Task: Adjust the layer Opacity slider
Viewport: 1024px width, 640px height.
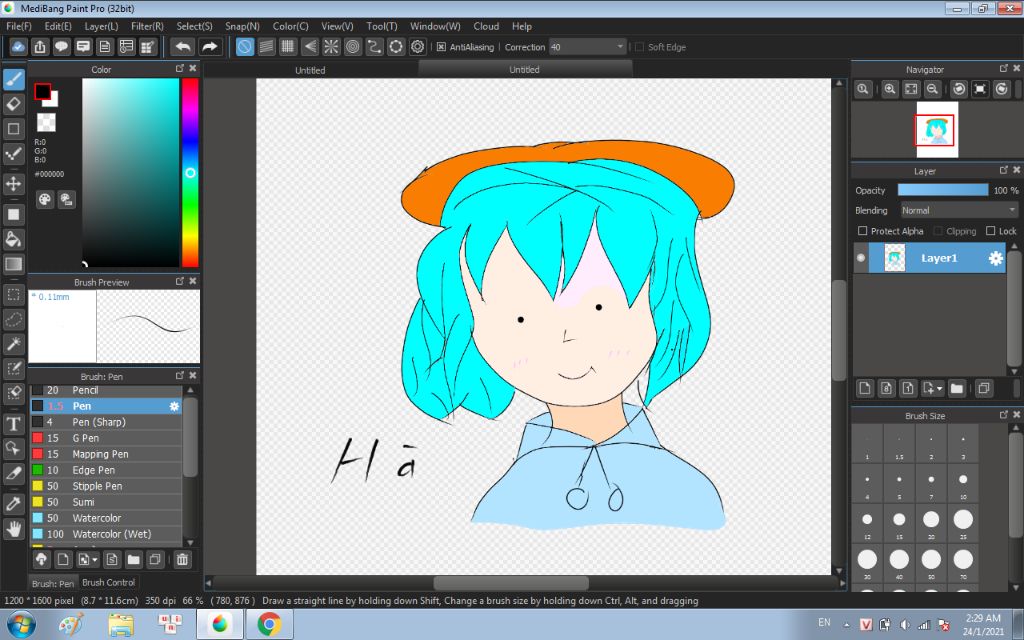Action: tap(942, 190)
